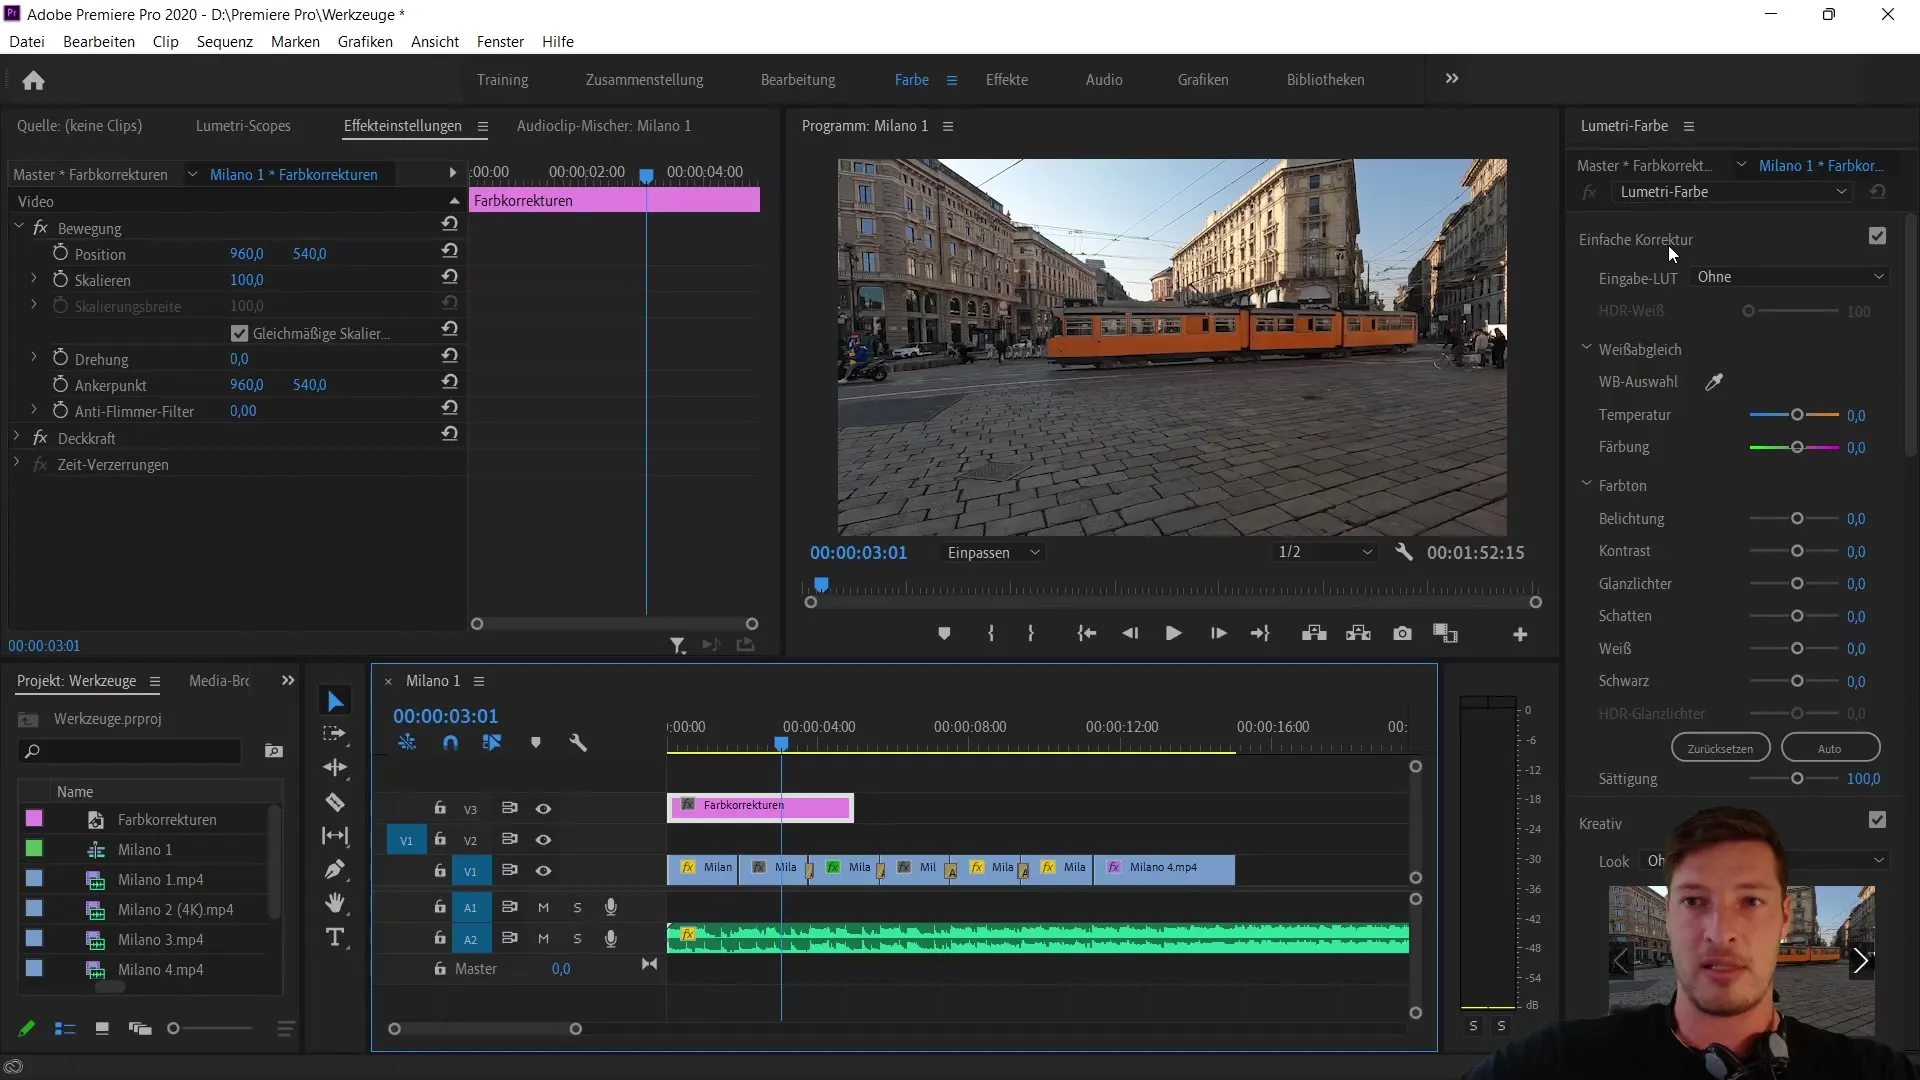
Task: Open the program monitor button editor plus
Action: tap(1520, 635)
